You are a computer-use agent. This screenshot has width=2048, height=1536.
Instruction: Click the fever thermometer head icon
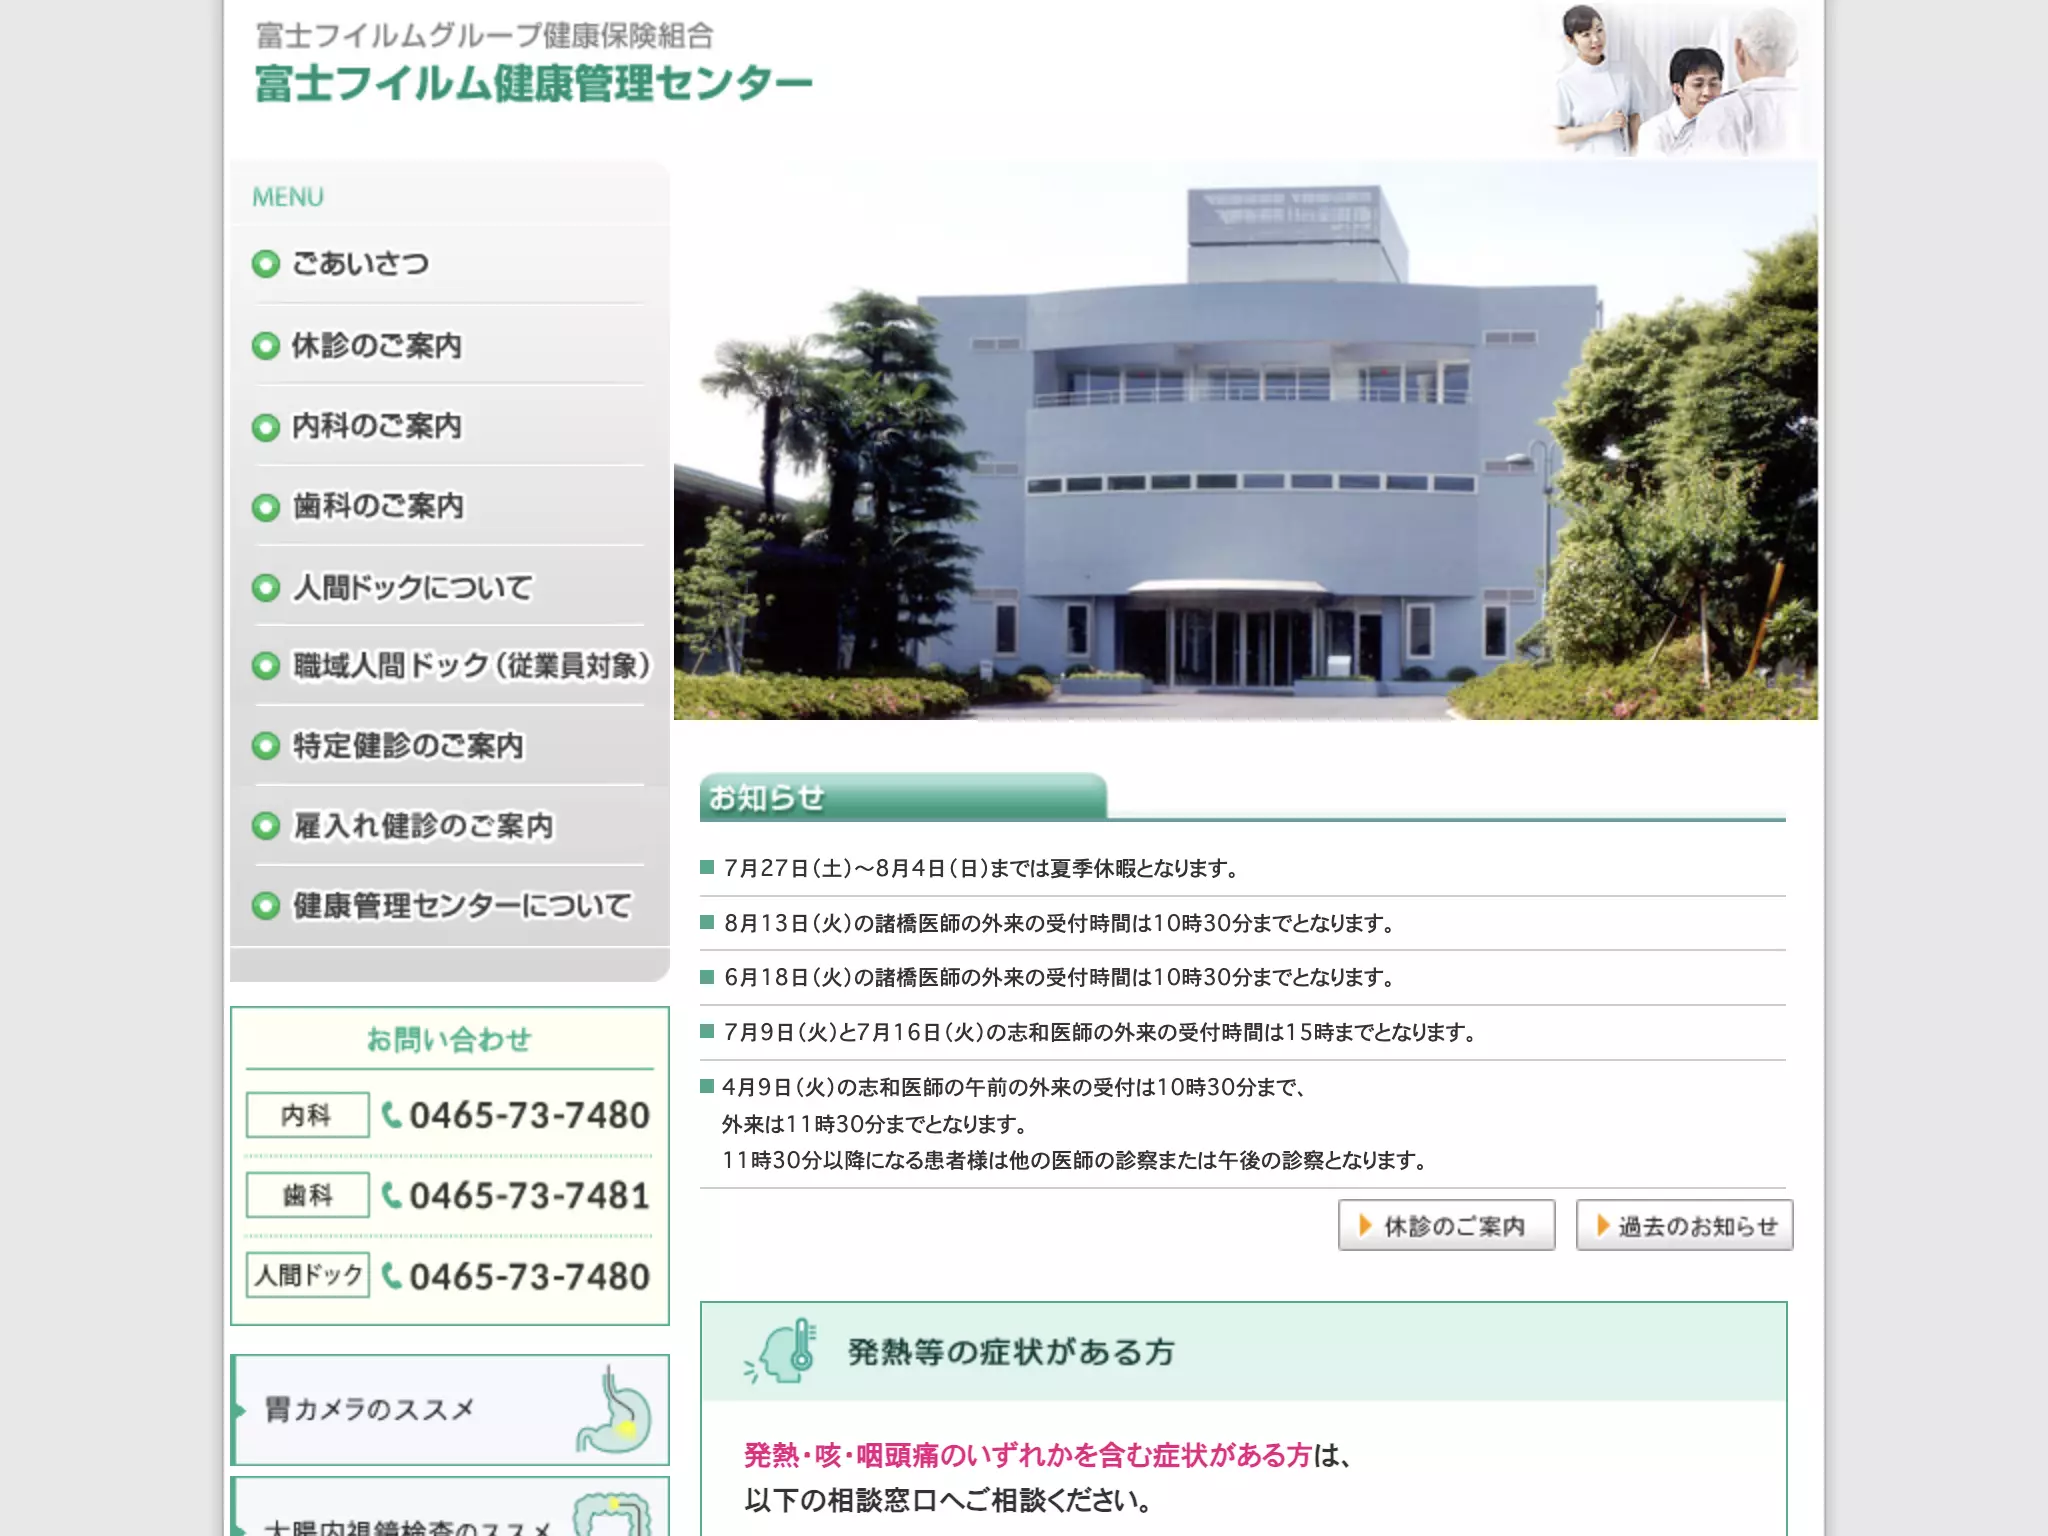point(781,1351)
